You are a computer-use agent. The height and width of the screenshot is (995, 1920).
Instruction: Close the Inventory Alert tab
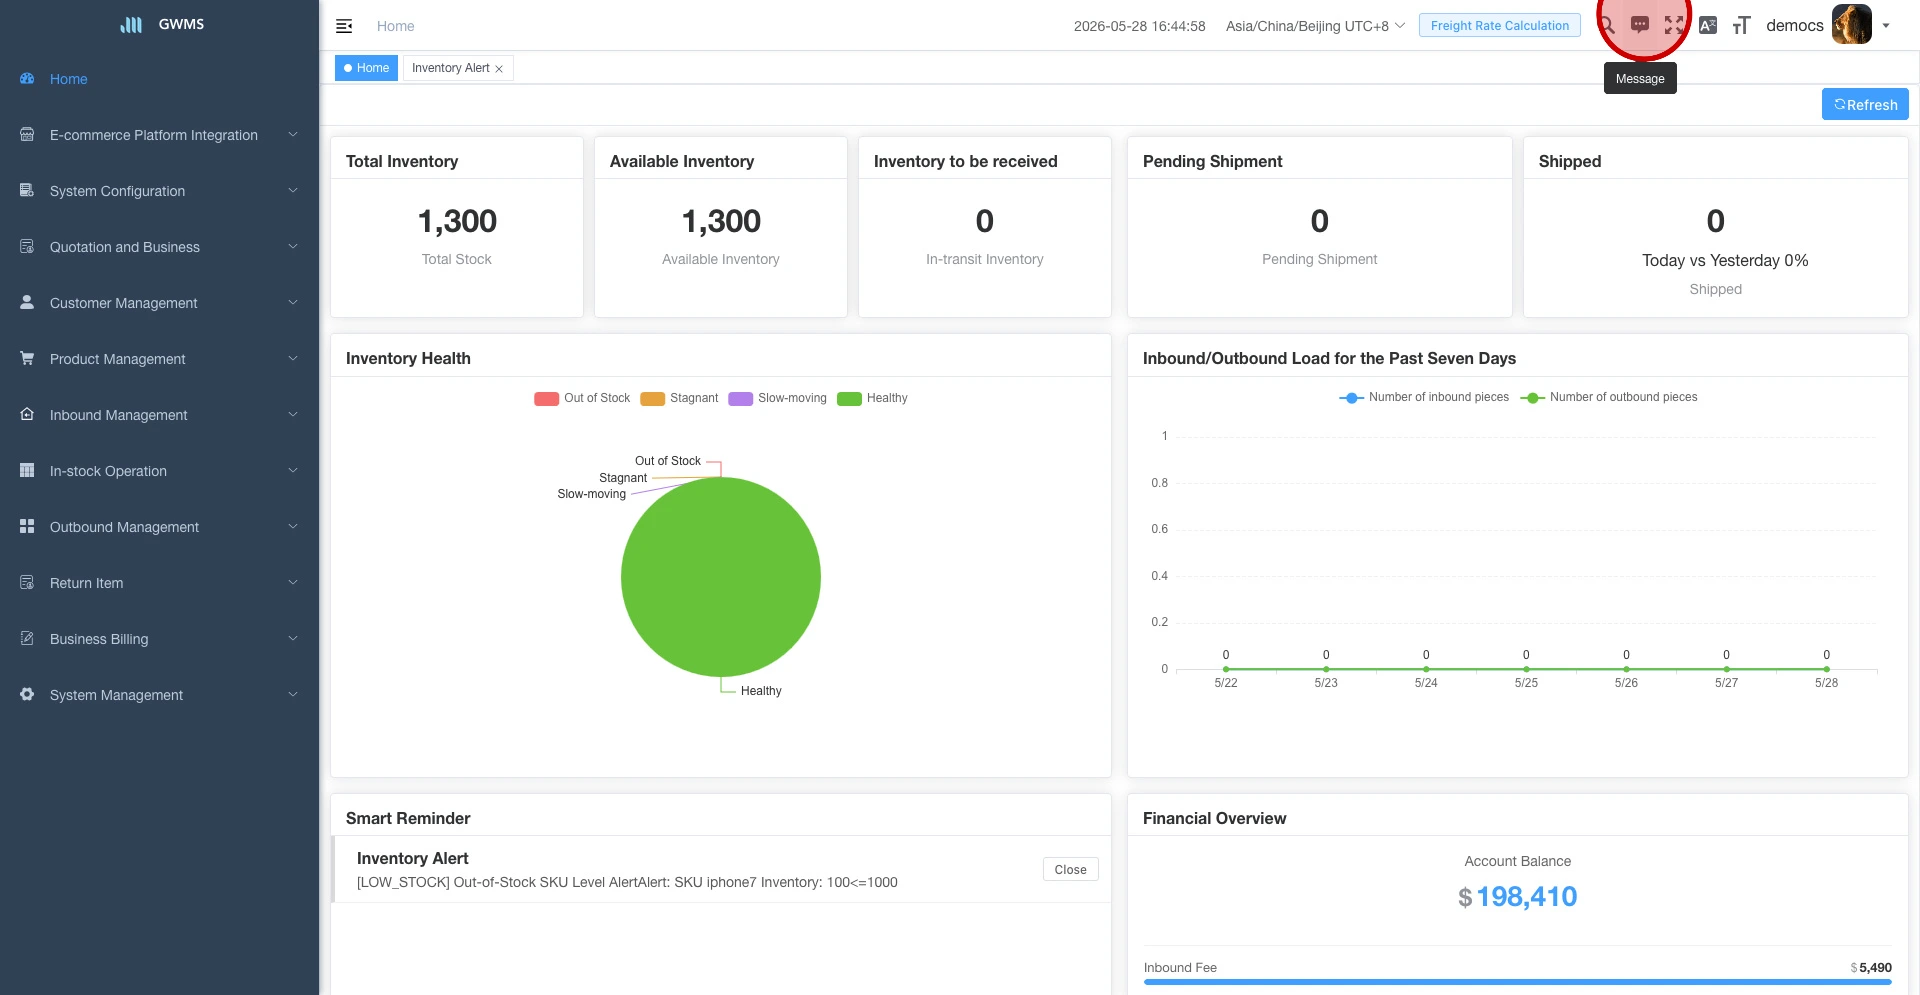(499, 69)
